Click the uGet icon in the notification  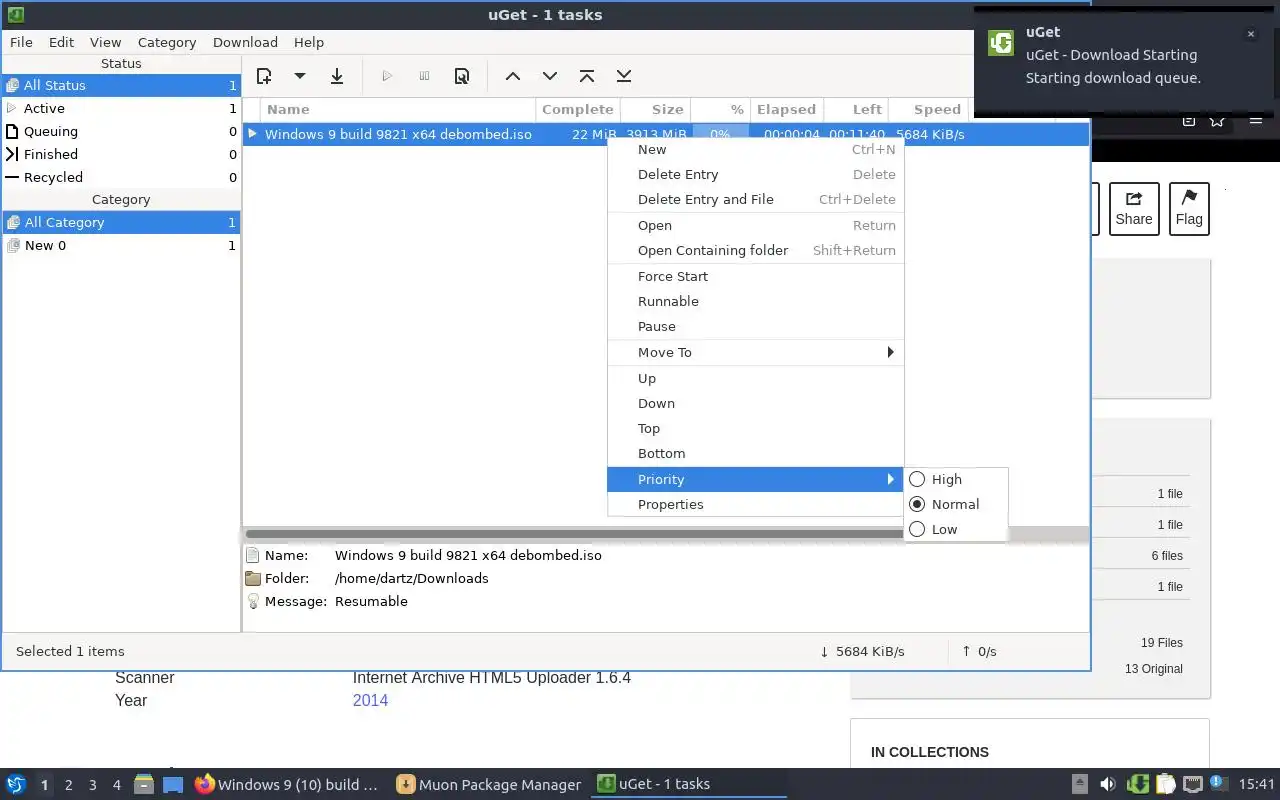pos(1001,43)
